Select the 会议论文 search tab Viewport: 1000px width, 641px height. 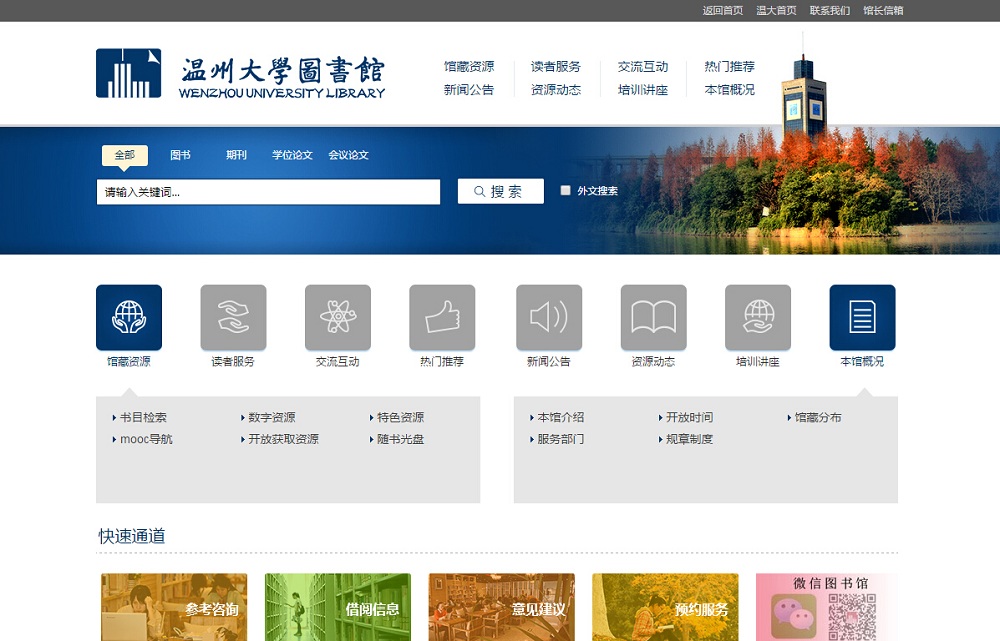click(348, 155)
